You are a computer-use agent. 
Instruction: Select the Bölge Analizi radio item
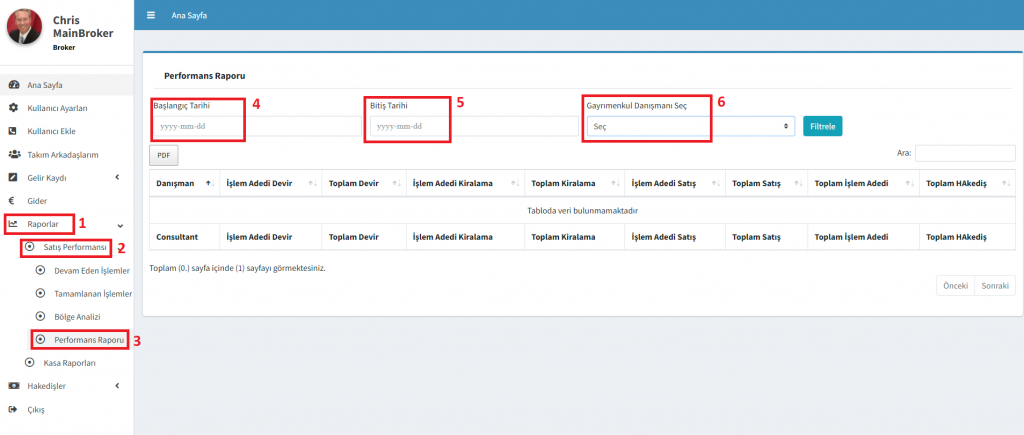(41, 316)
